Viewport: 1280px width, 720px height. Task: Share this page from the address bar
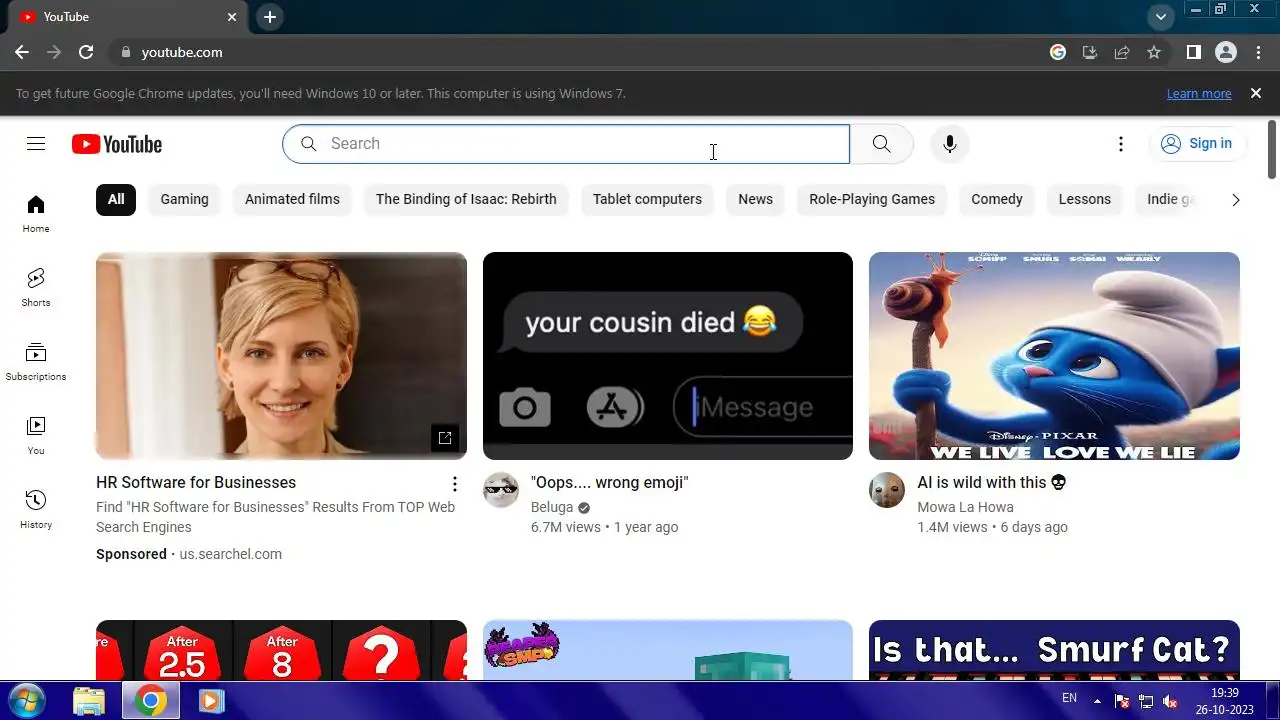click(1122, 52)
